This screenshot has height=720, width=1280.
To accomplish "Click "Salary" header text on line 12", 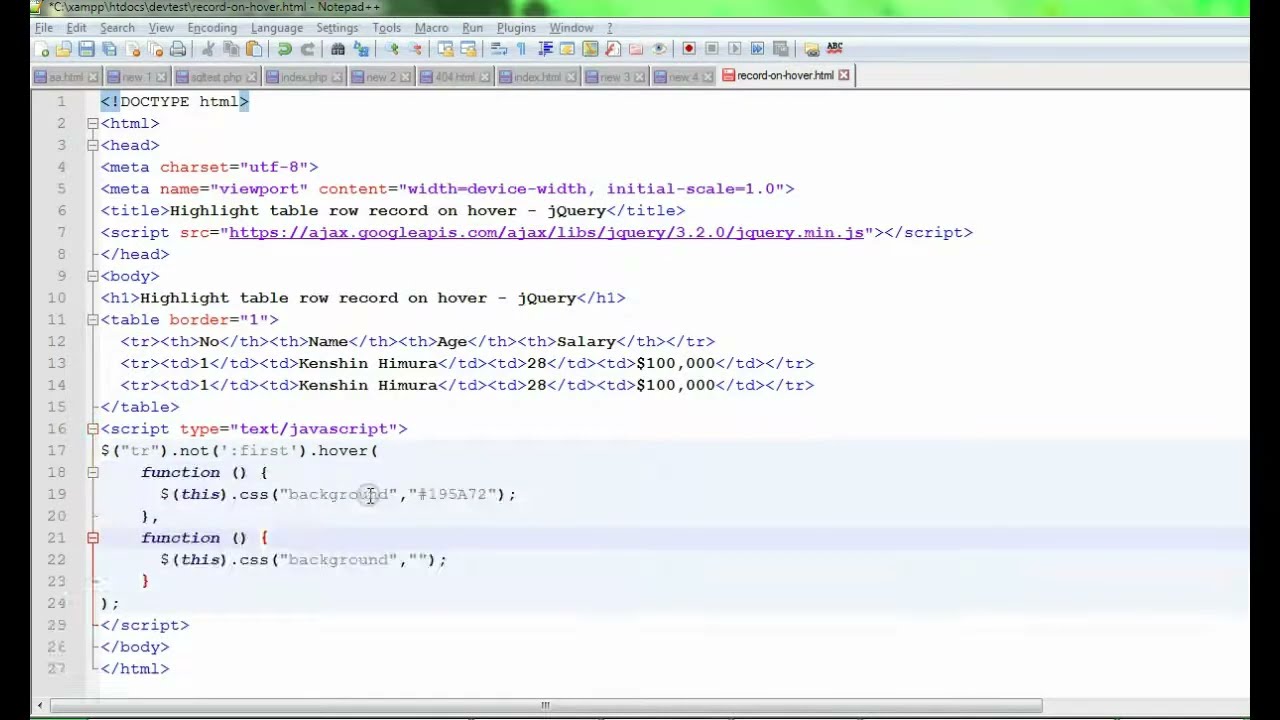I will tap(586, 342).
